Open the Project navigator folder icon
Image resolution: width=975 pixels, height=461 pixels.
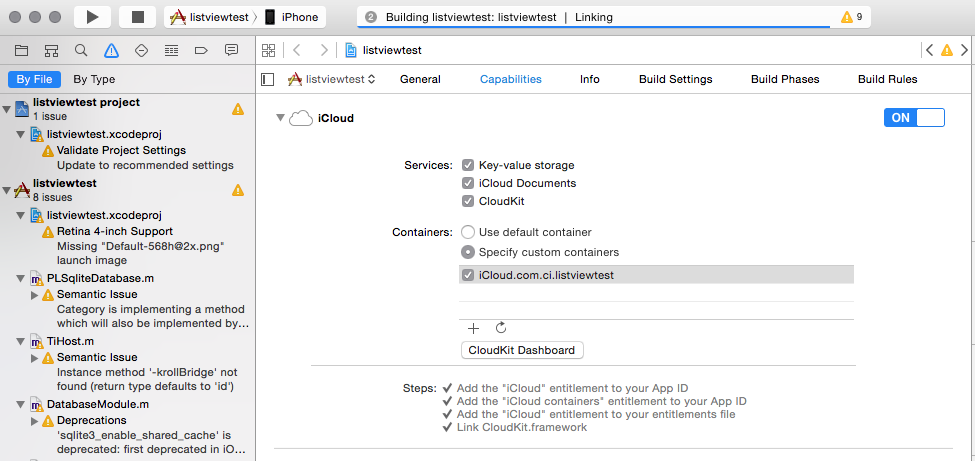point(21,50)
